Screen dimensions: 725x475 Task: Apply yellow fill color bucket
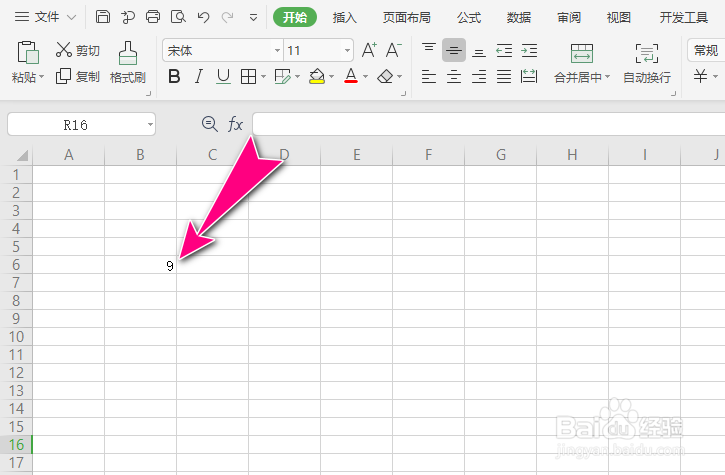(x=317, y=76)
